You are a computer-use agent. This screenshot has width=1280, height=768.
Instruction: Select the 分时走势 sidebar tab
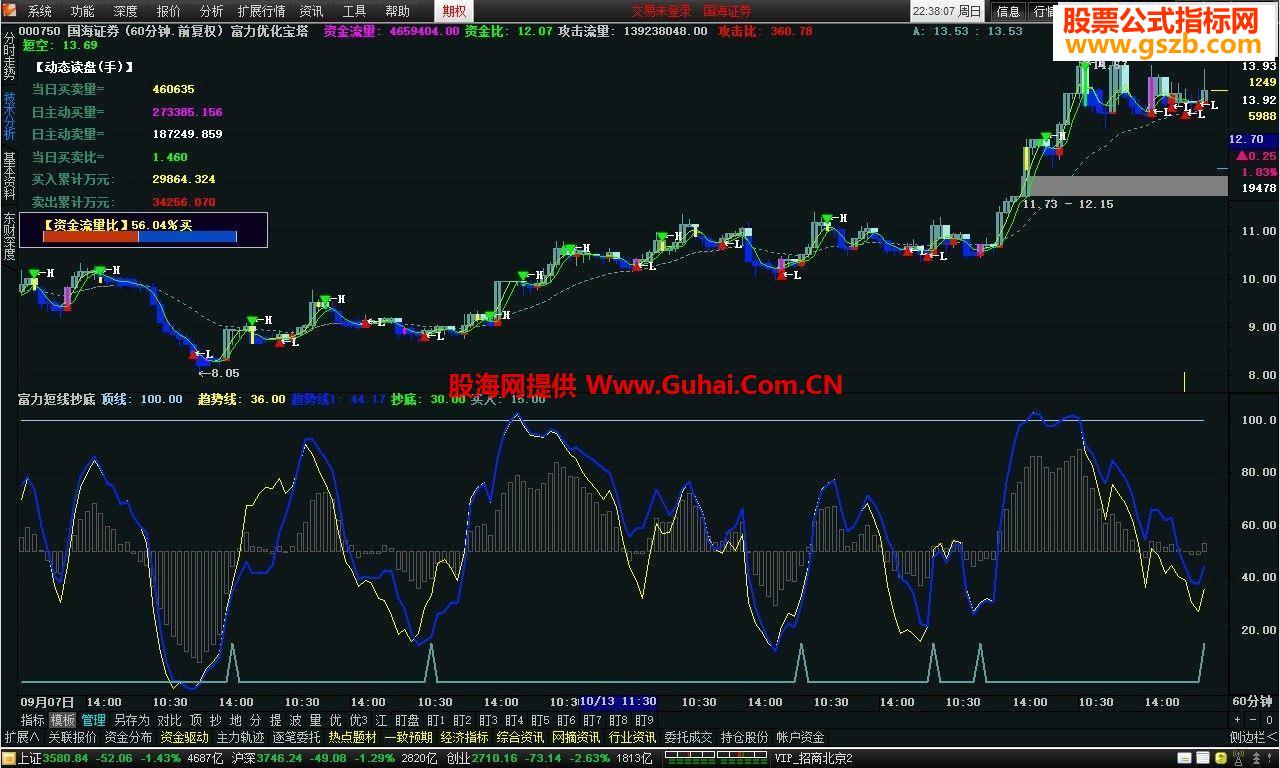[x=9, y=58]
